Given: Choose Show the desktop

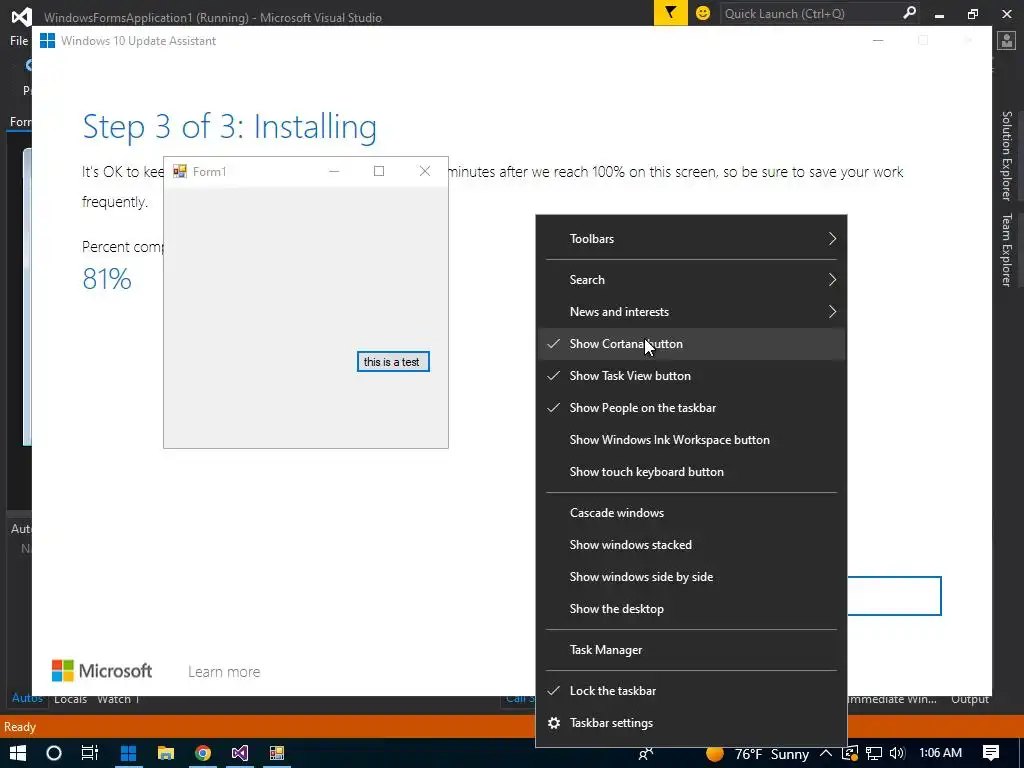Looking at the screenshot, I should 691,609.
